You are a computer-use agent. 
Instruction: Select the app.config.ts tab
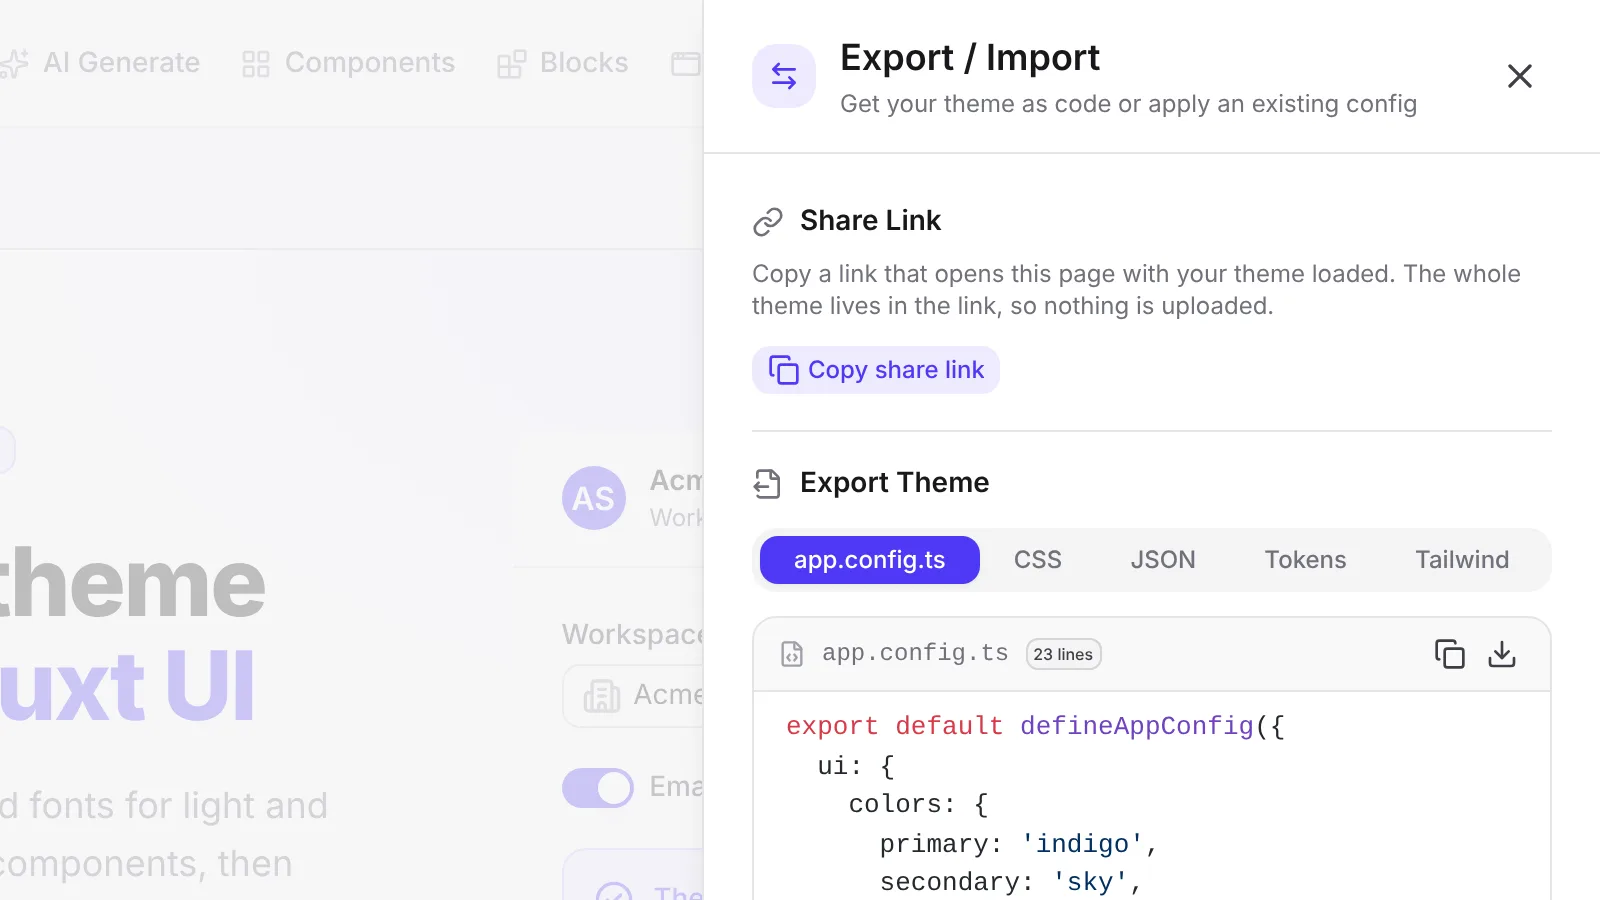pyautogui.click(x=870, y=560)
